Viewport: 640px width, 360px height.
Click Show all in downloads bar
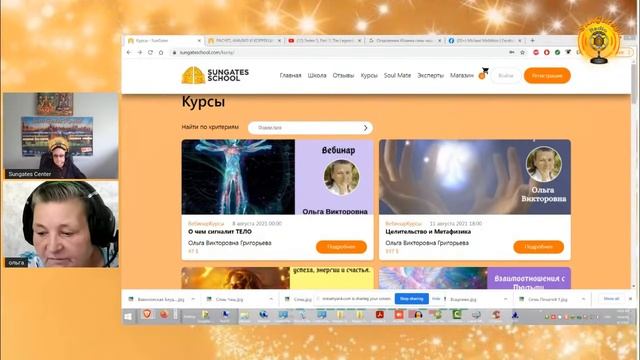click(611, 299)
